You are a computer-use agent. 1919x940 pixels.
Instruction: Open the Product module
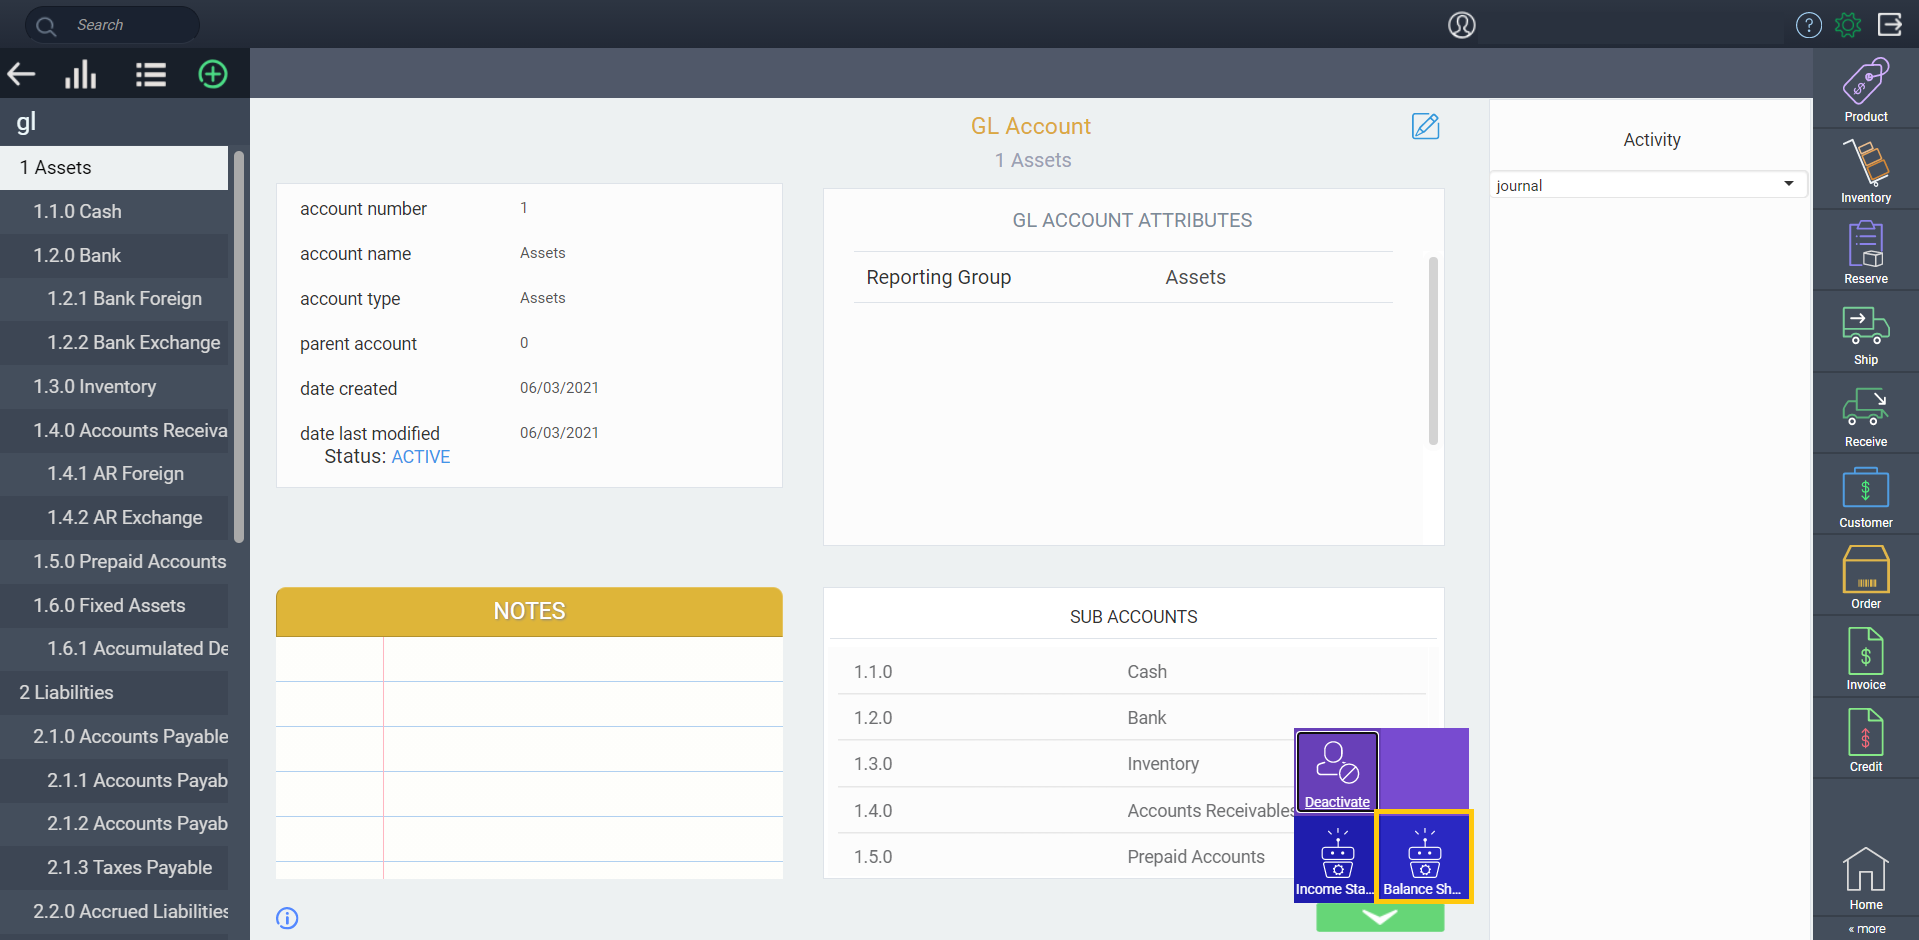click(x=1866, y=90)
